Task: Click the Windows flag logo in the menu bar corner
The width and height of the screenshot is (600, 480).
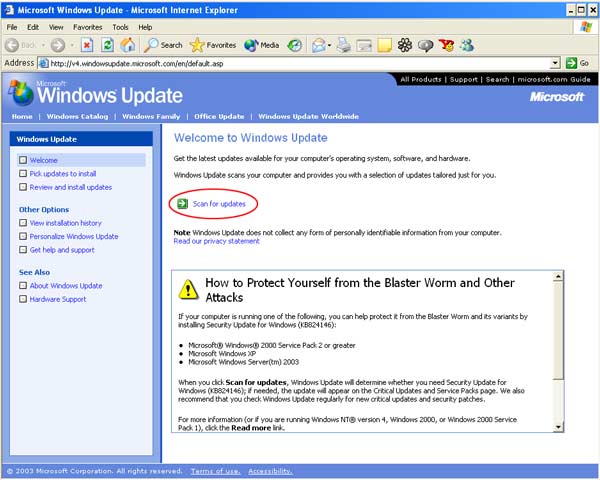Action: pyautogui.click(x=586, y=27)
